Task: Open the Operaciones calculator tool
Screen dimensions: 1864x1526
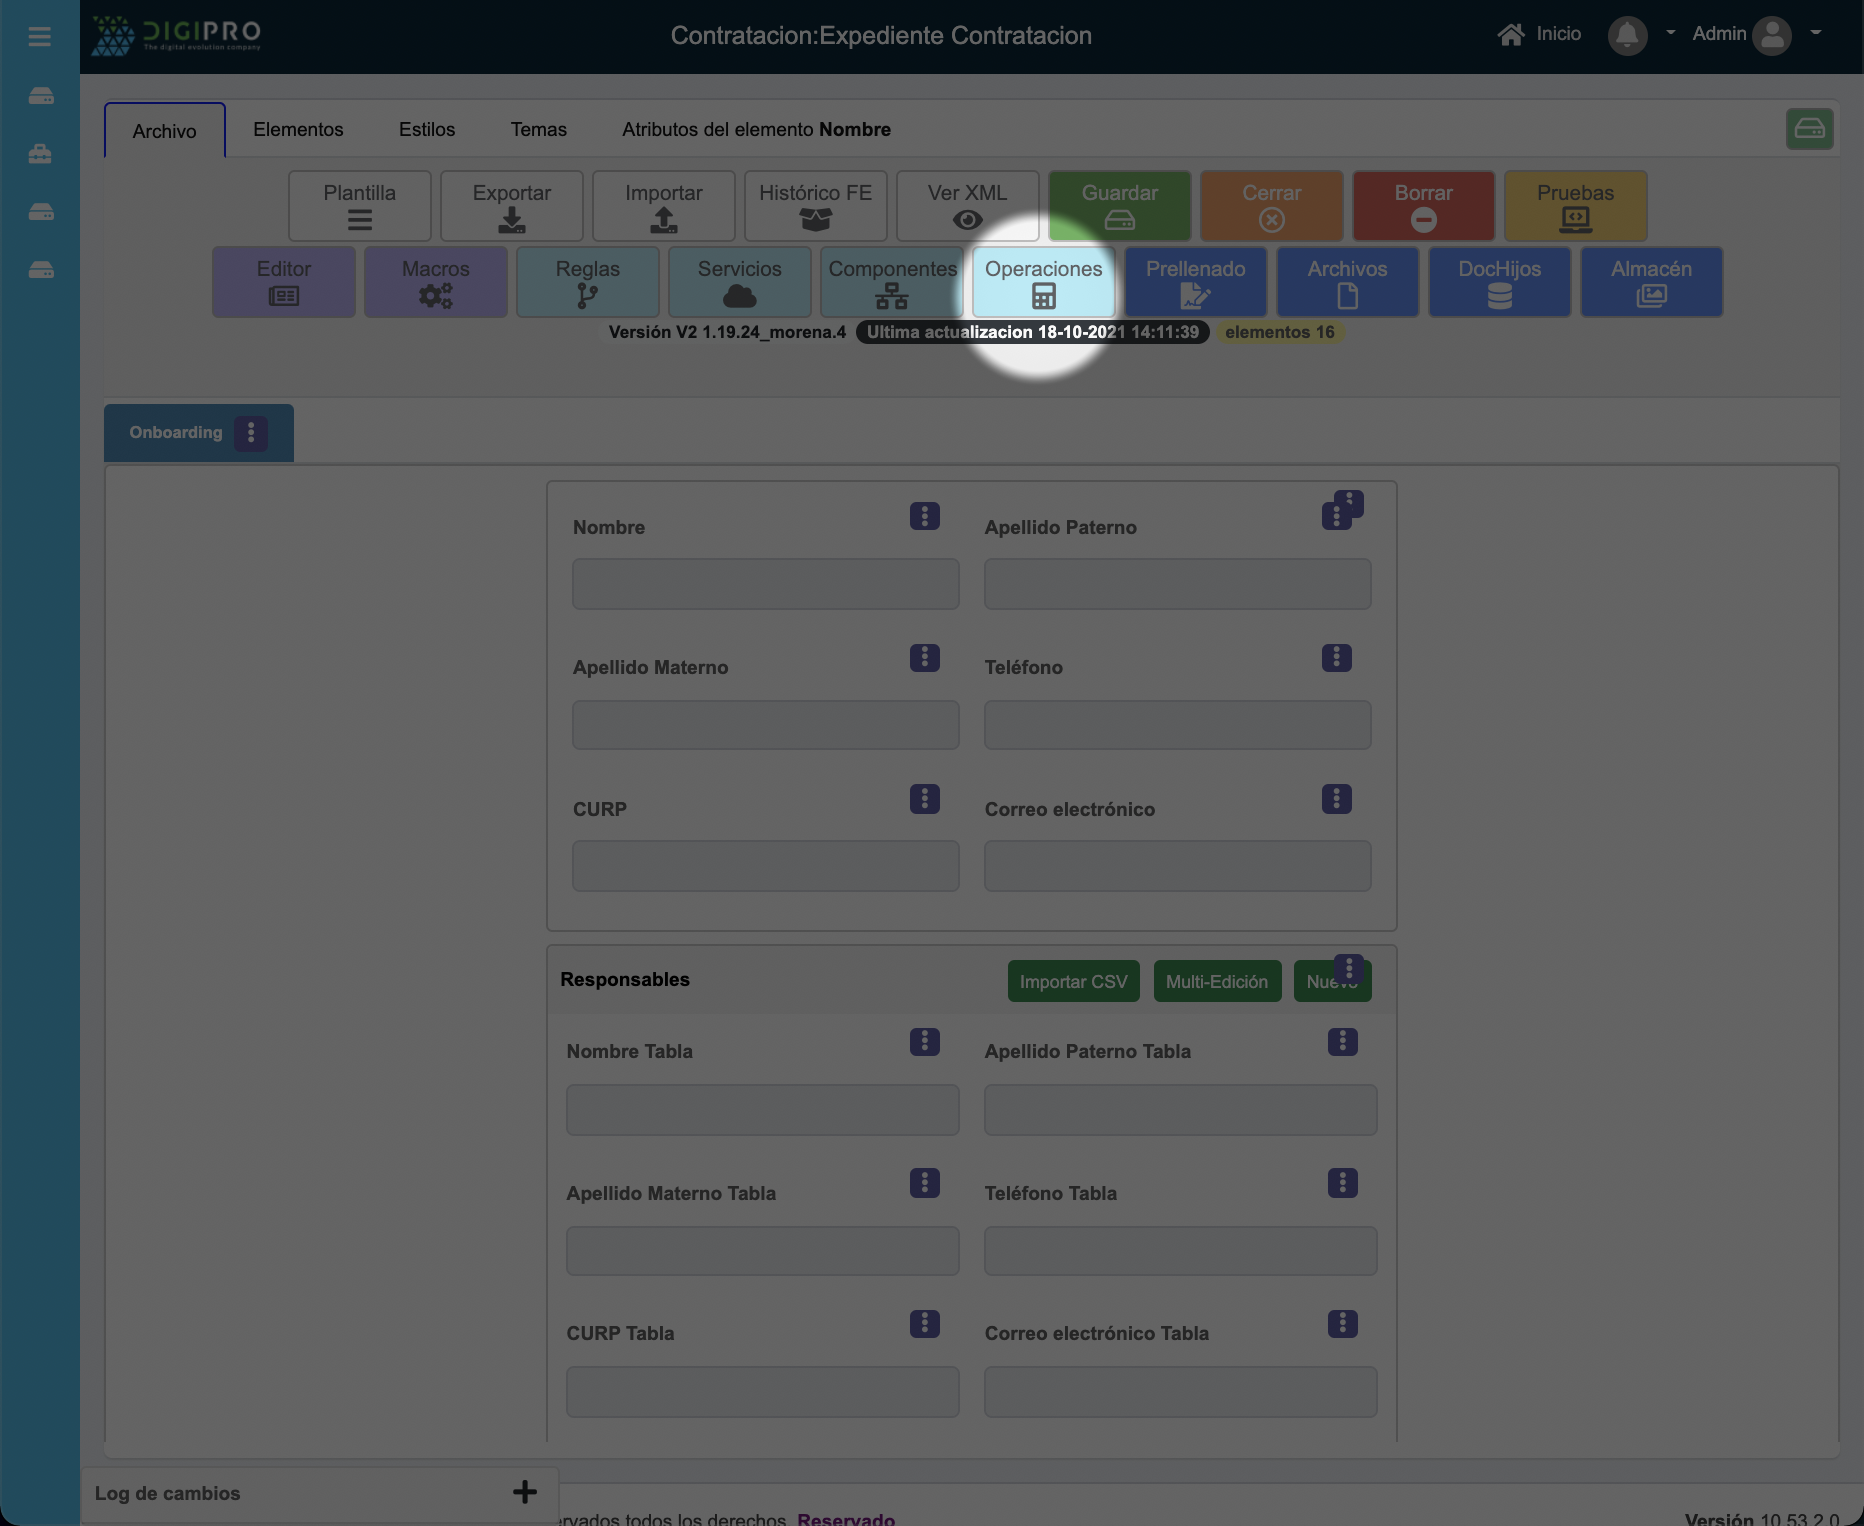Action: [1043, 282]
